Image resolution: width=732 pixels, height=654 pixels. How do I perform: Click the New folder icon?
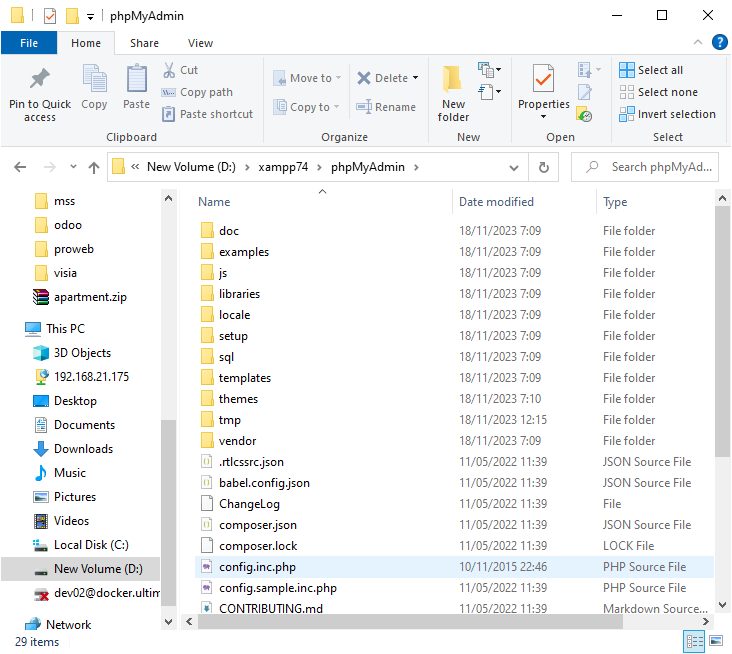pos(452,78)
